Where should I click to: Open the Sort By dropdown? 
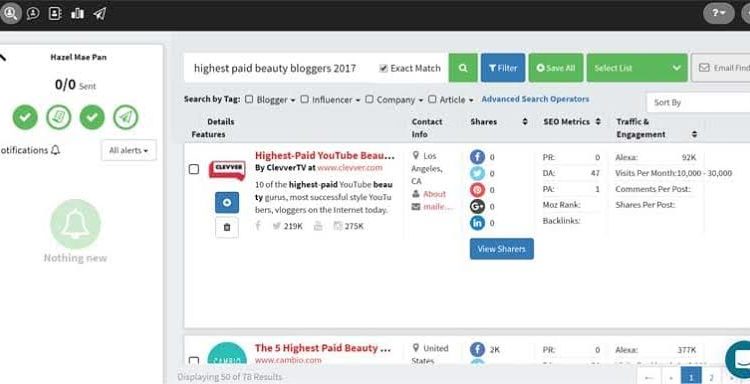[x=698, y=102]
